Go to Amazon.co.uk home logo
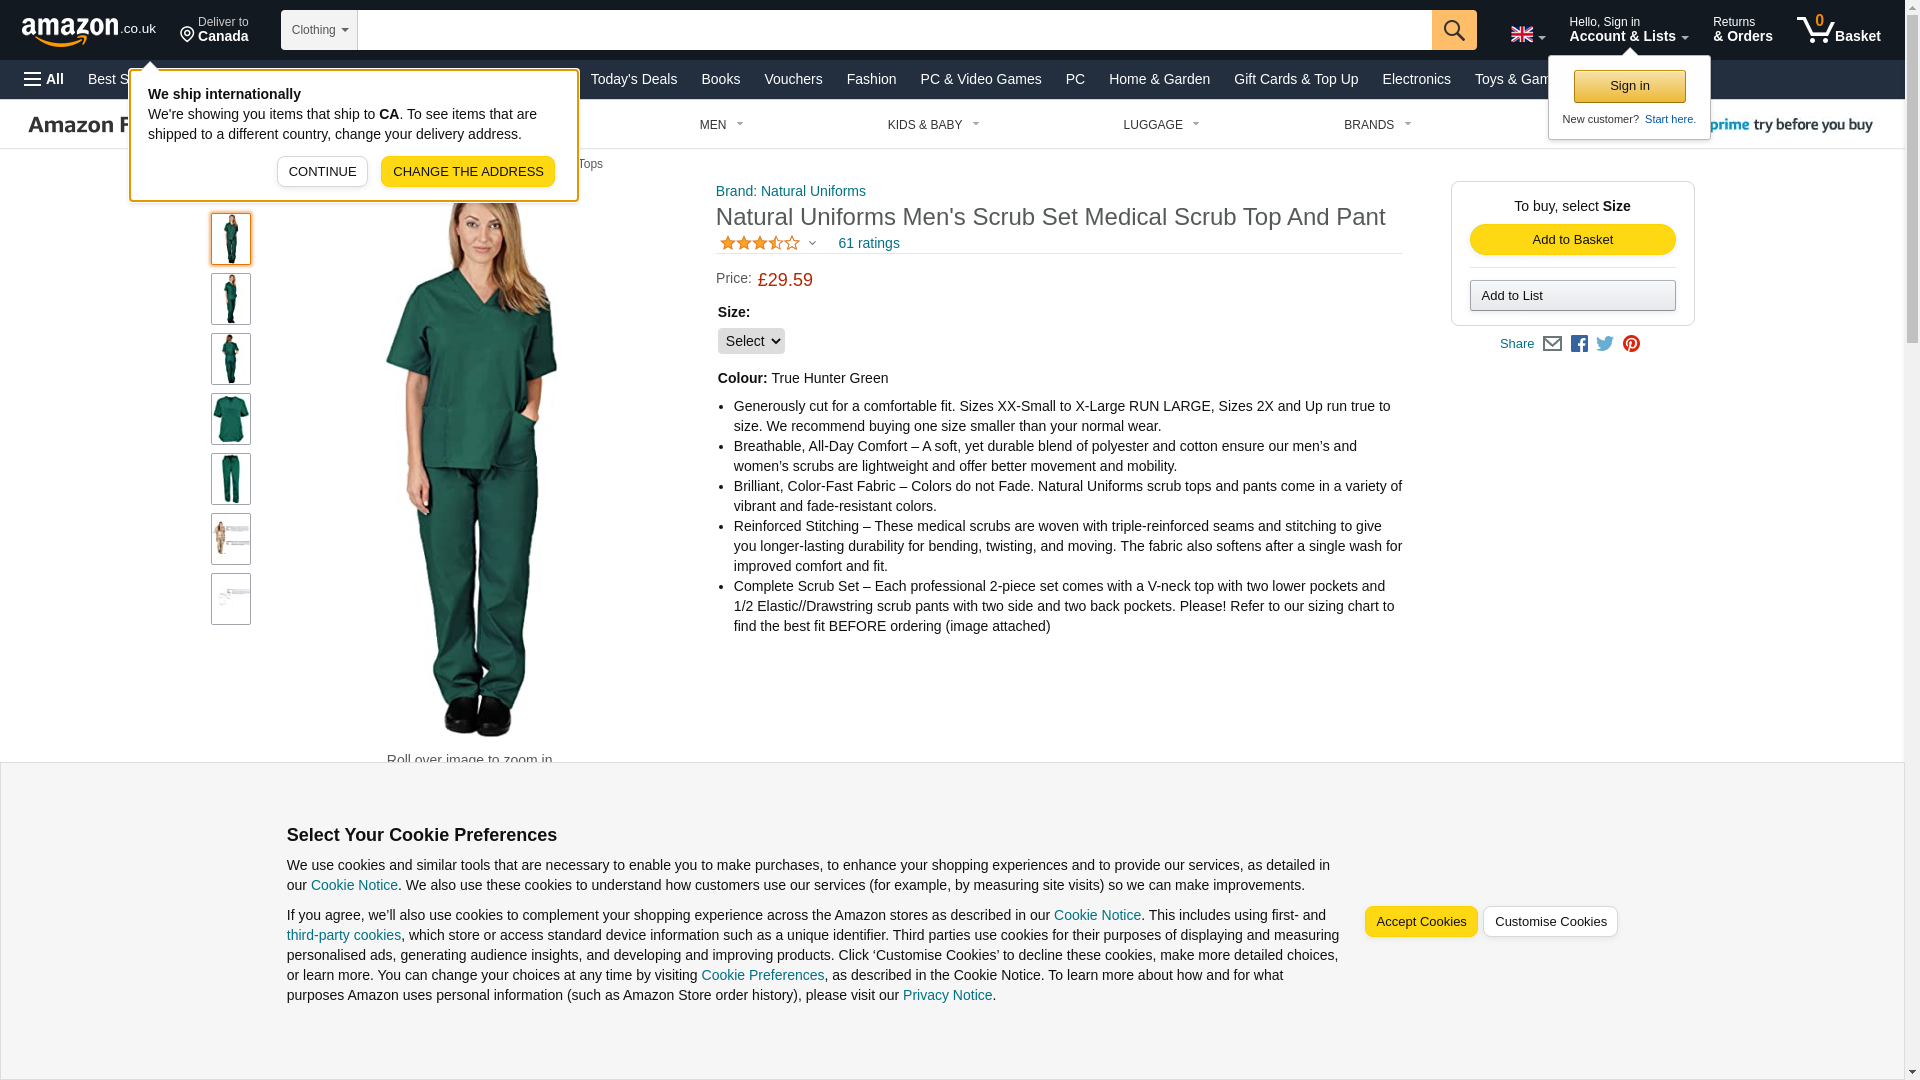This screenshot has height=1080, width=1920. (89, 30)
